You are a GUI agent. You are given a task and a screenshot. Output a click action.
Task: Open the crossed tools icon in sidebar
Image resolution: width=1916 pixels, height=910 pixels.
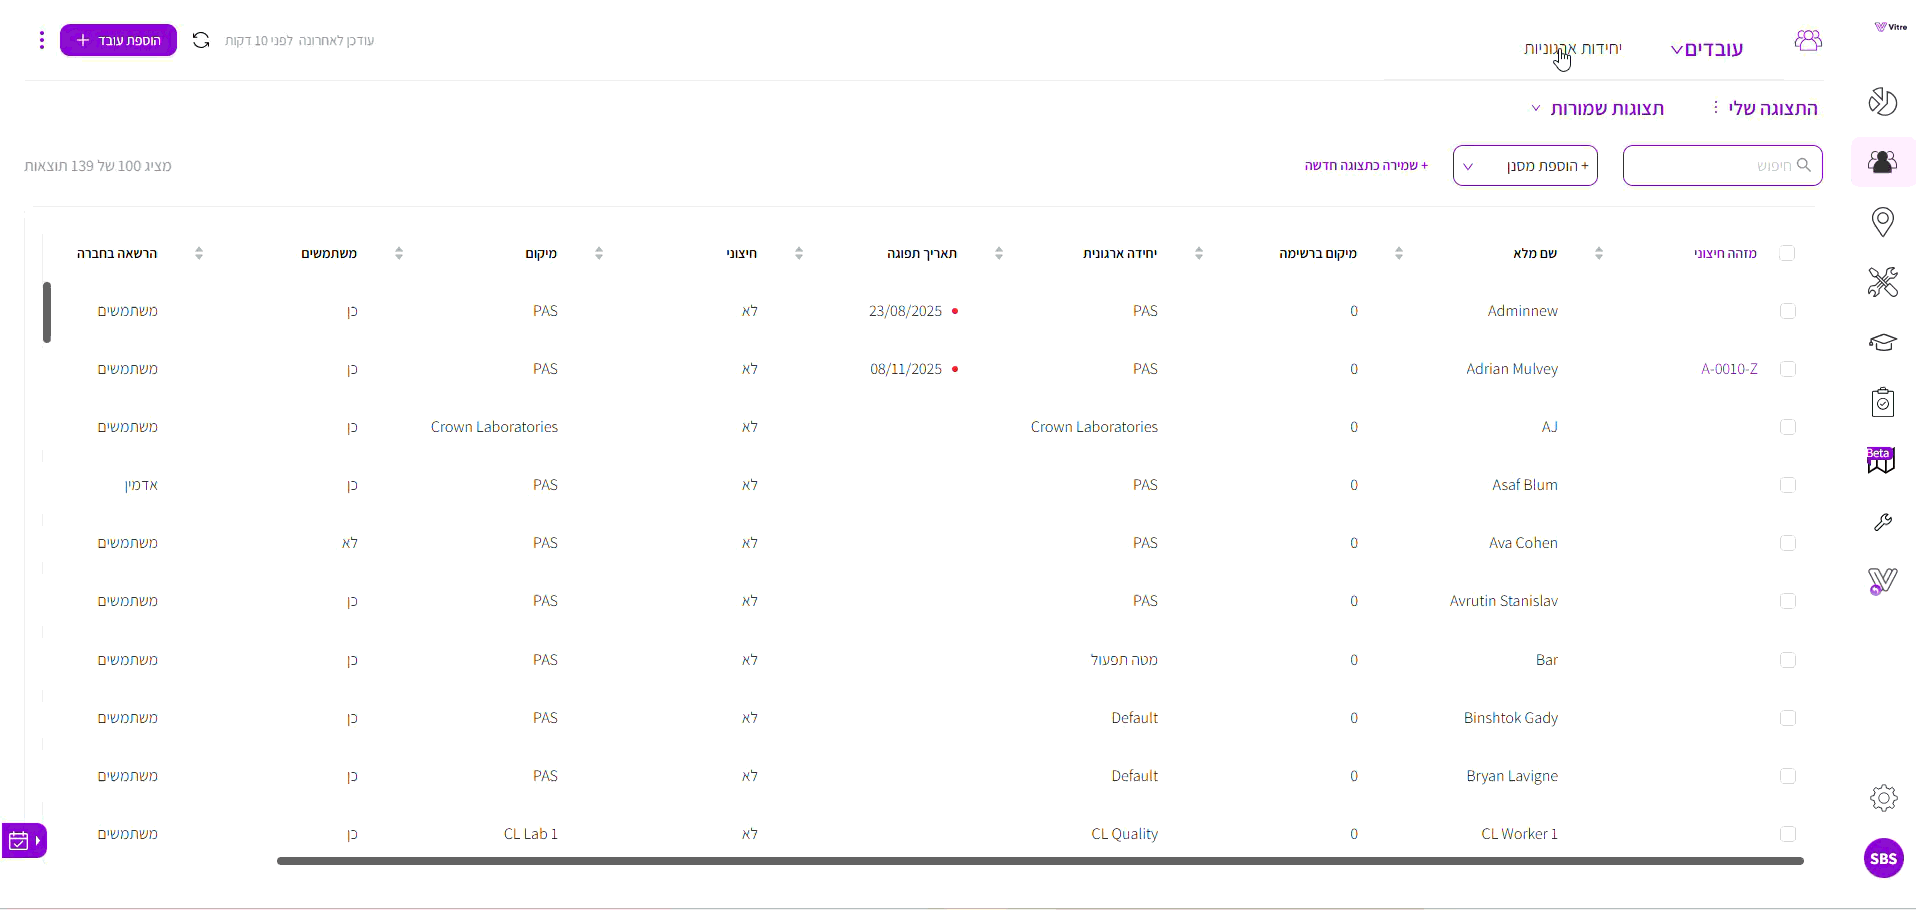click(1882, 282)
